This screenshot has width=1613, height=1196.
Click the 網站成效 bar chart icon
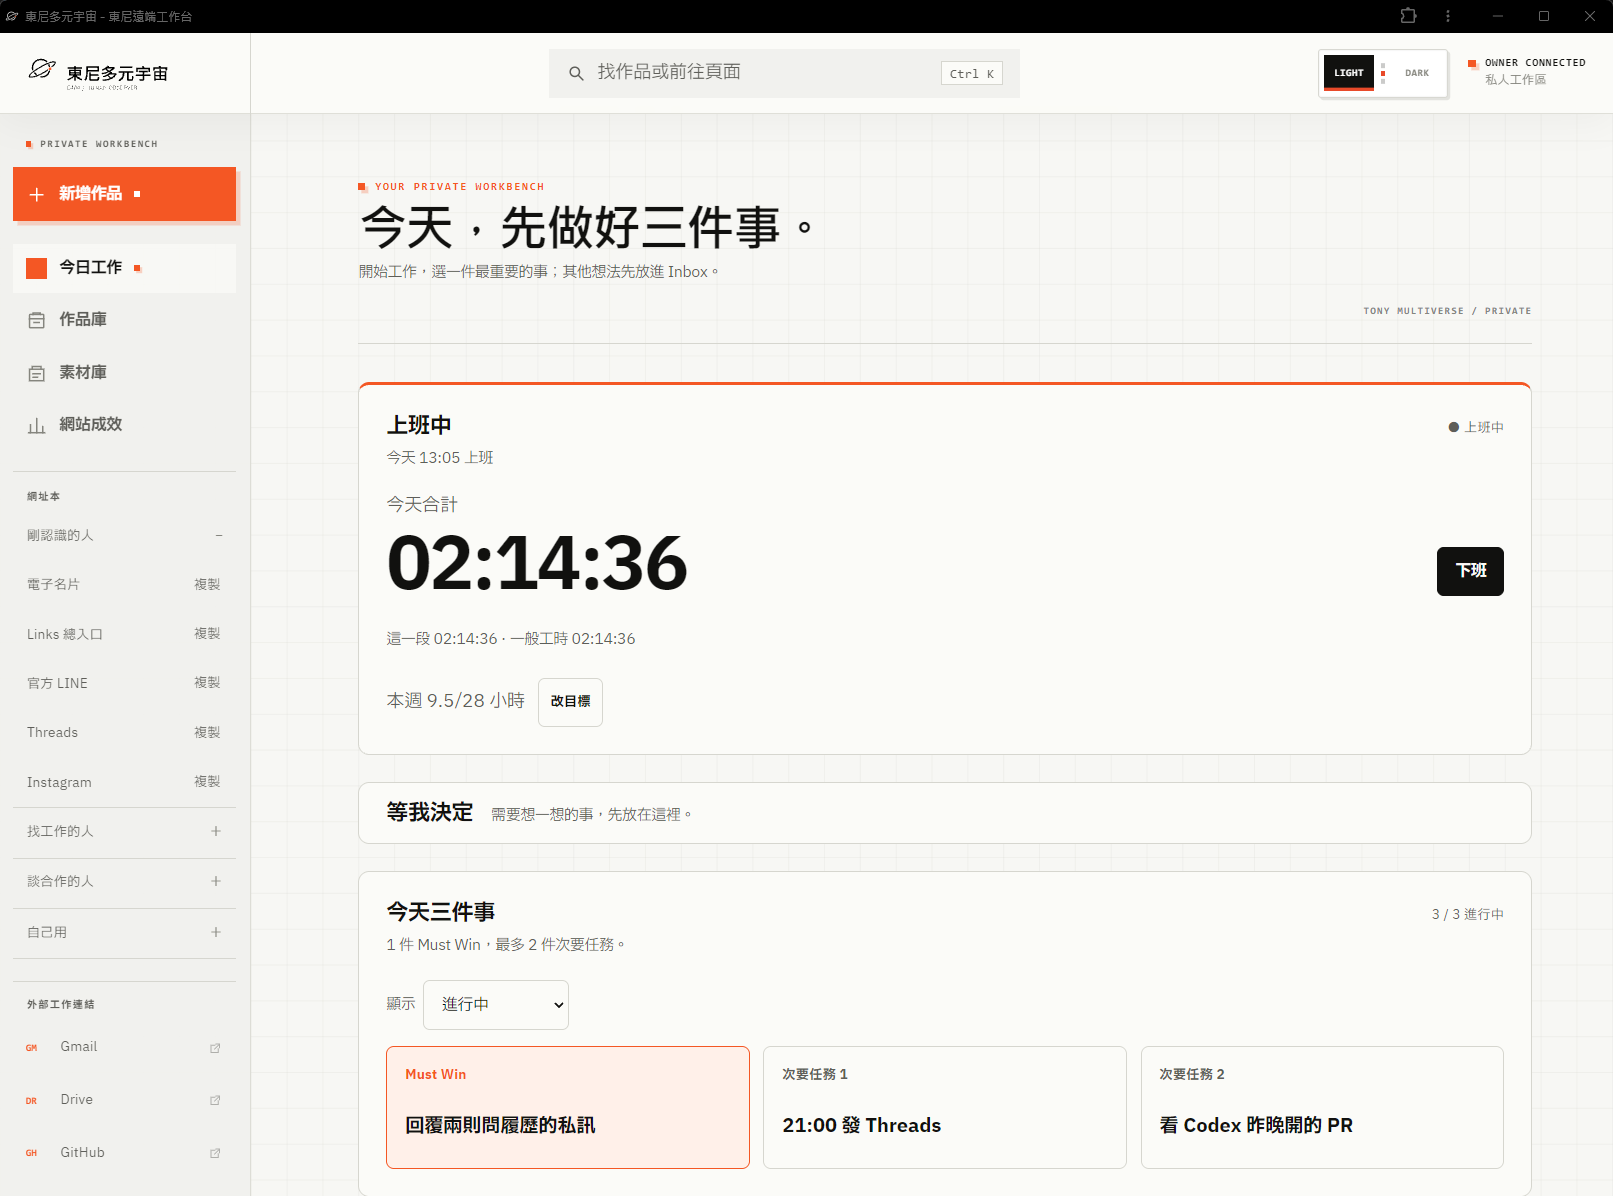(37, 425)
